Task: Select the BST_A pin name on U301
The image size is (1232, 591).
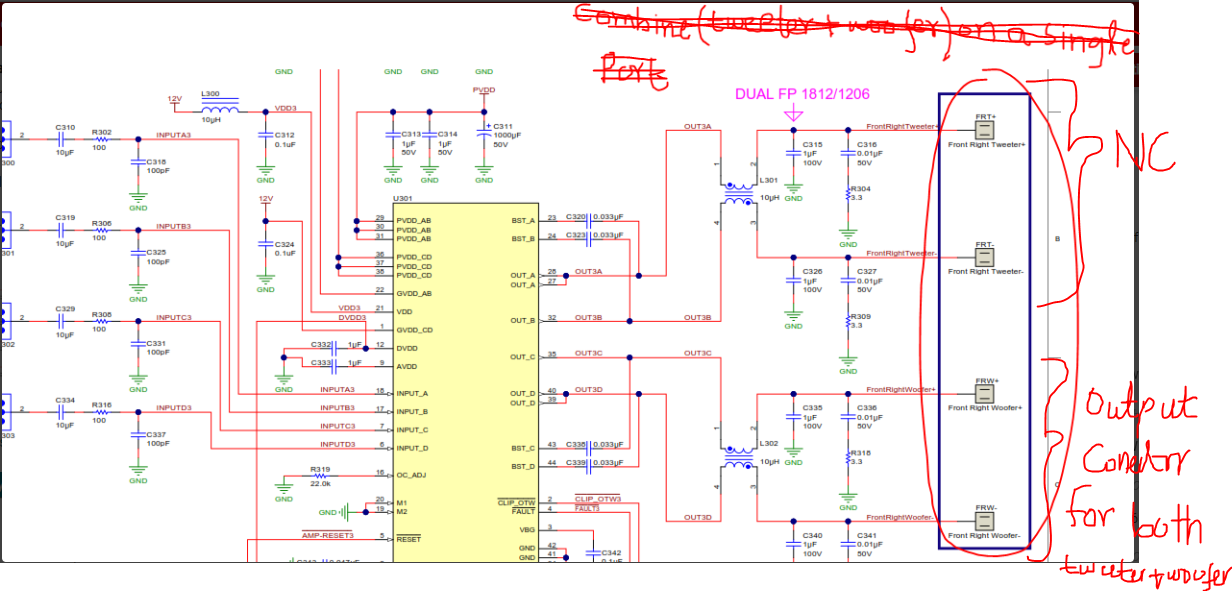Action: point(522,219)
